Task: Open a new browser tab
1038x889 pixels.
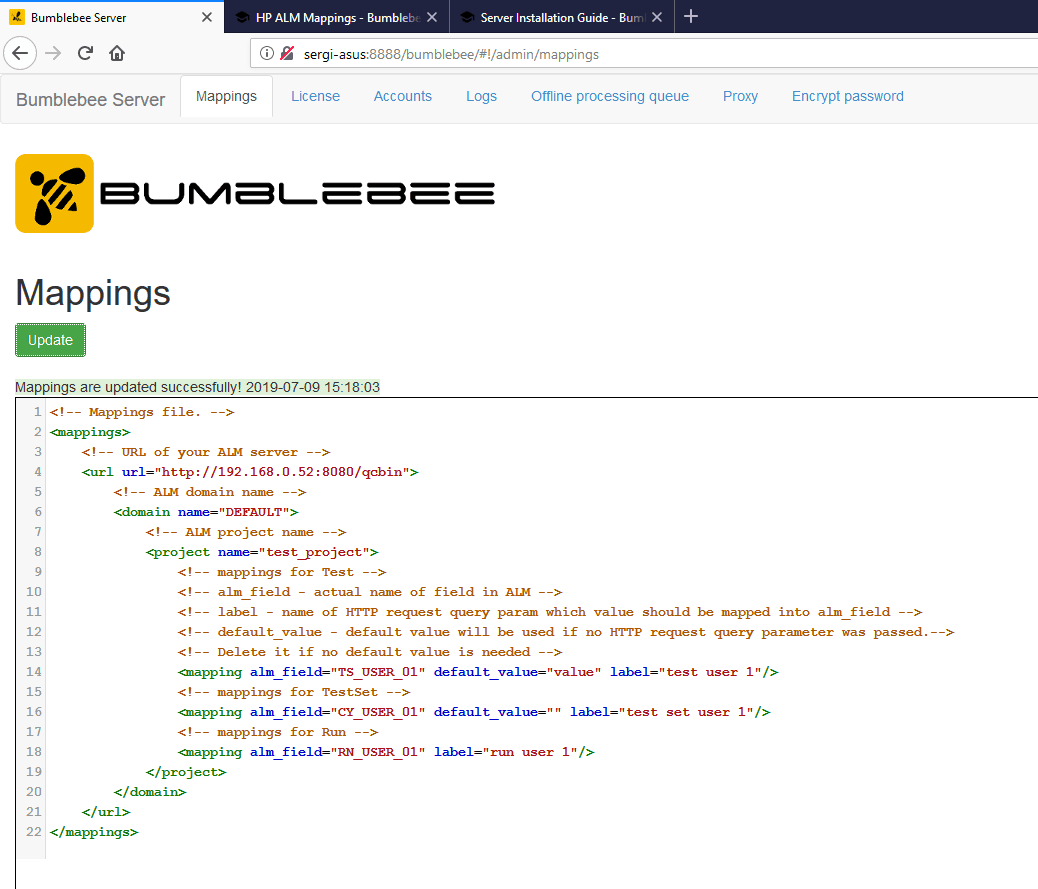Action: click(x=691, y=16)
